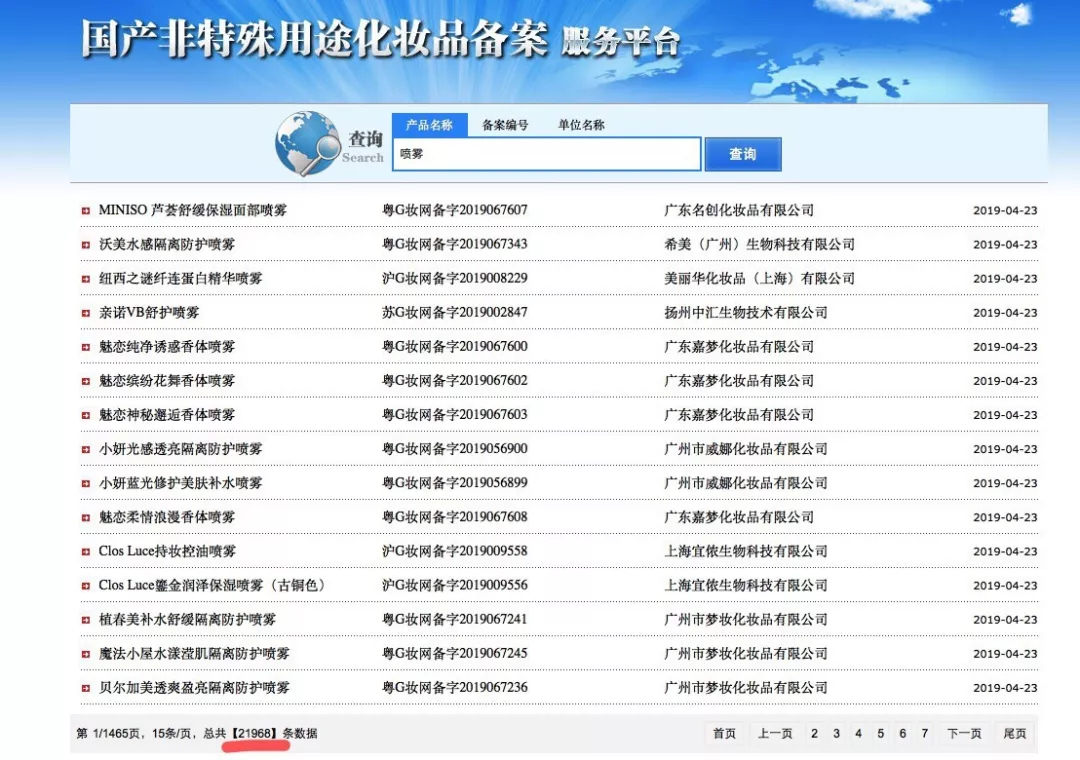Click red bullet icon beside Clos Luce持妆控油喷雾

pyautogui.click(x=85, y=552)
